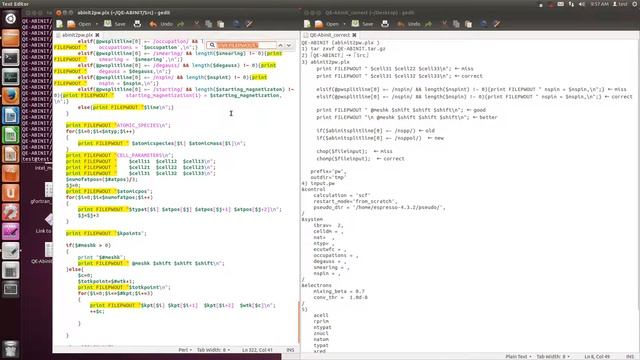Save abinit2pw.plx in left gedit

point(115,24)
